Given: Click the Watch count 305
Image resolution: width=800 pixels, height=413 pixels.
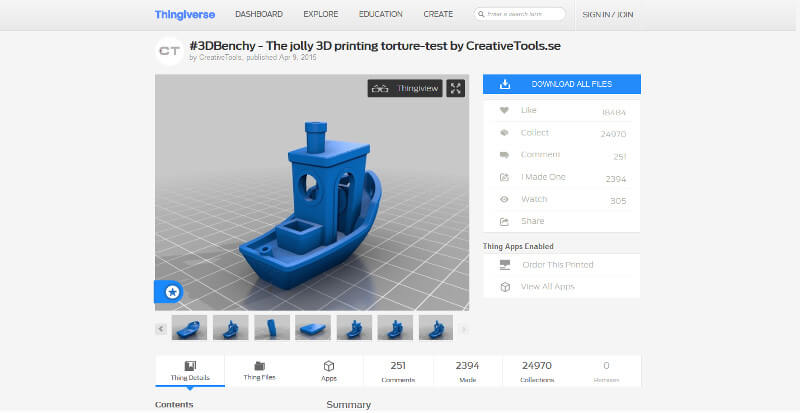Looking at the screenshot, I should coord(618,201).
